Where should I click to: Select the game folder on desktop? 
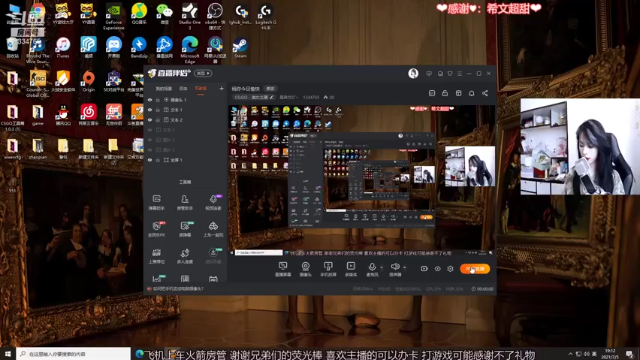pyautogui.click(x=38, y=115)
